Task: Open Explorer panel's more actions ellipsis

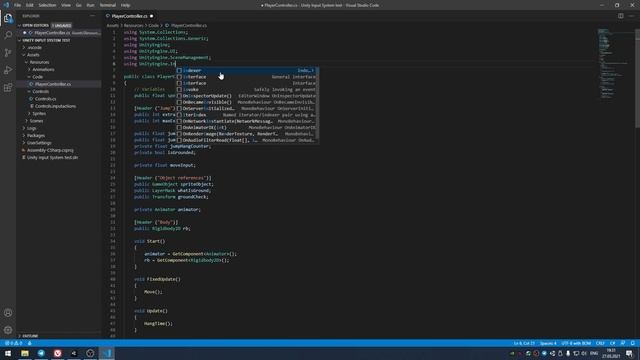Action: pyautogui.click(x=93, y=16)
